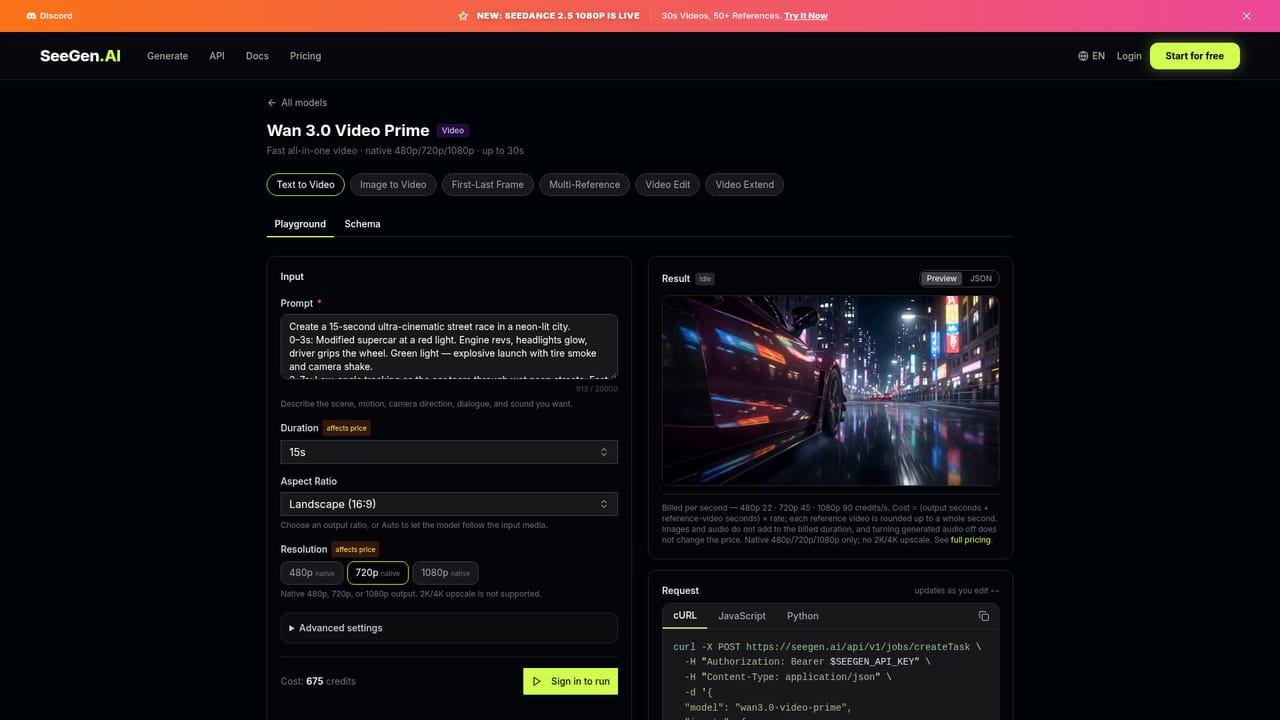Choose 480p native resolution
The width and height of the screenshot is (1280, 720).
click(x=311, y=573)
